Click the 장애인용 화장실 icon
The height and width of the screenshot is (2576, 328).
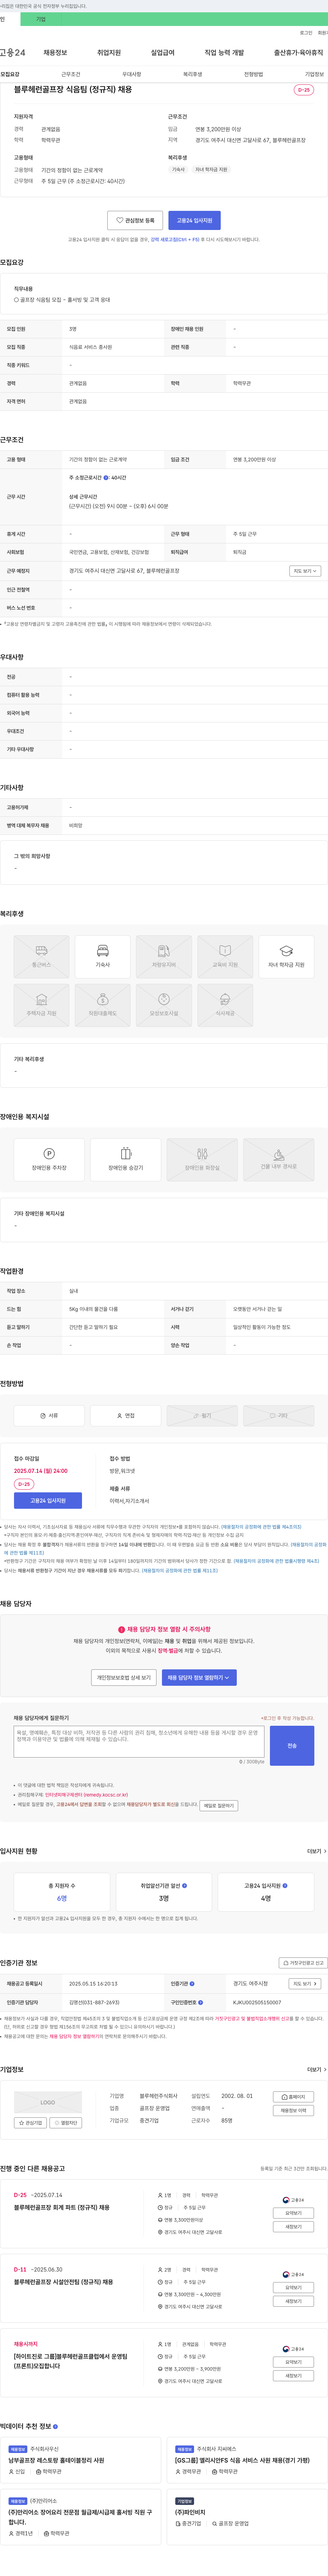click(202, 1159)
